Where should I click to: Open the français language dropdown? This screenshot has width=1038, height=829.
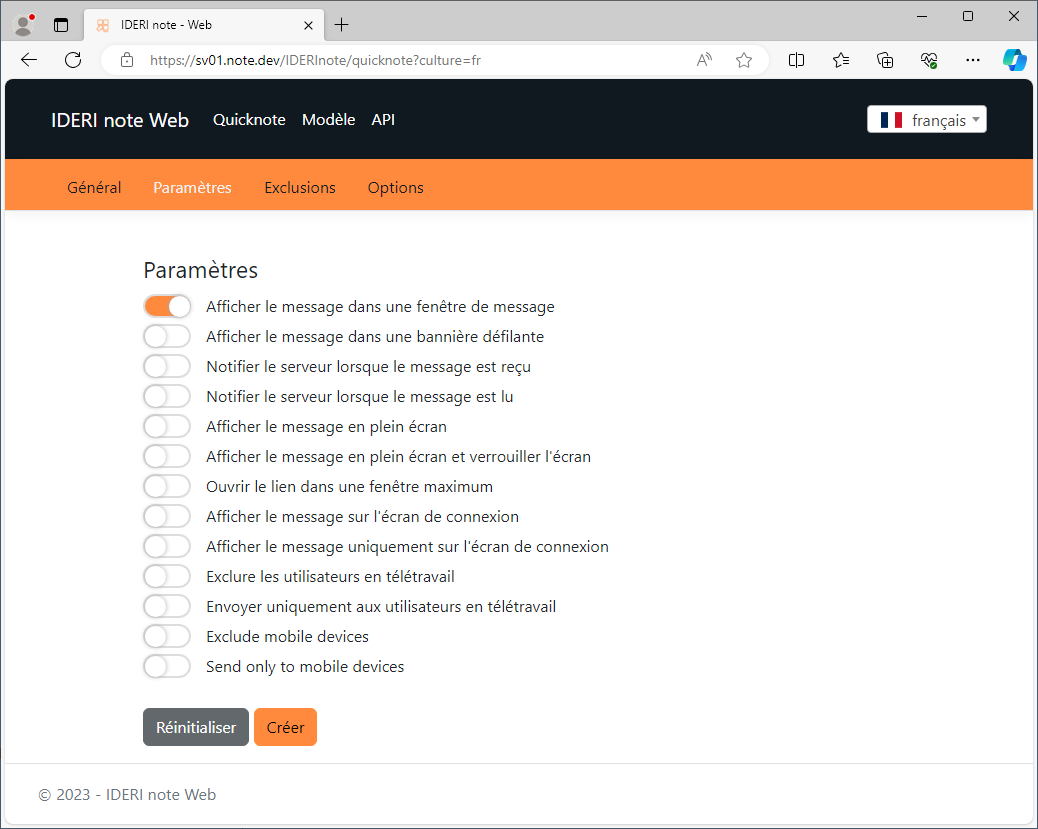(927, 120)
